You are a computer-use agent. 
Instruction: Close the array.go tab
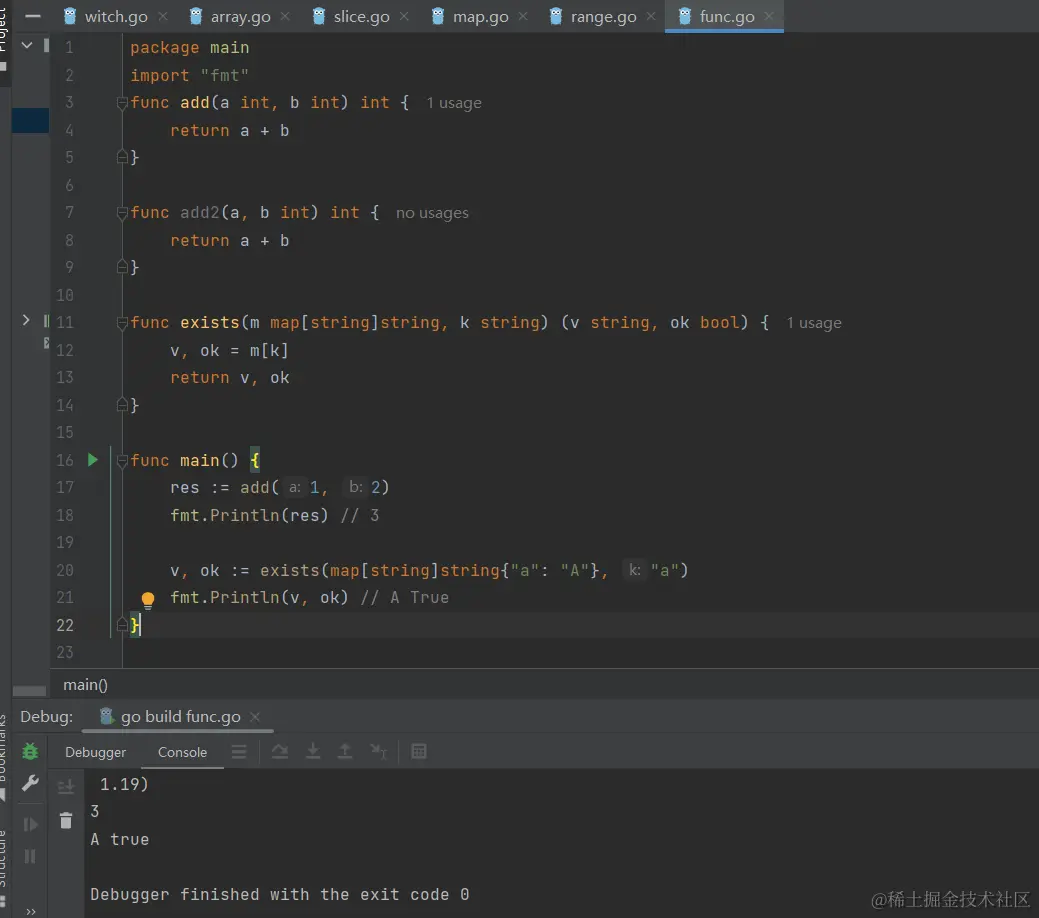(285, 17)
